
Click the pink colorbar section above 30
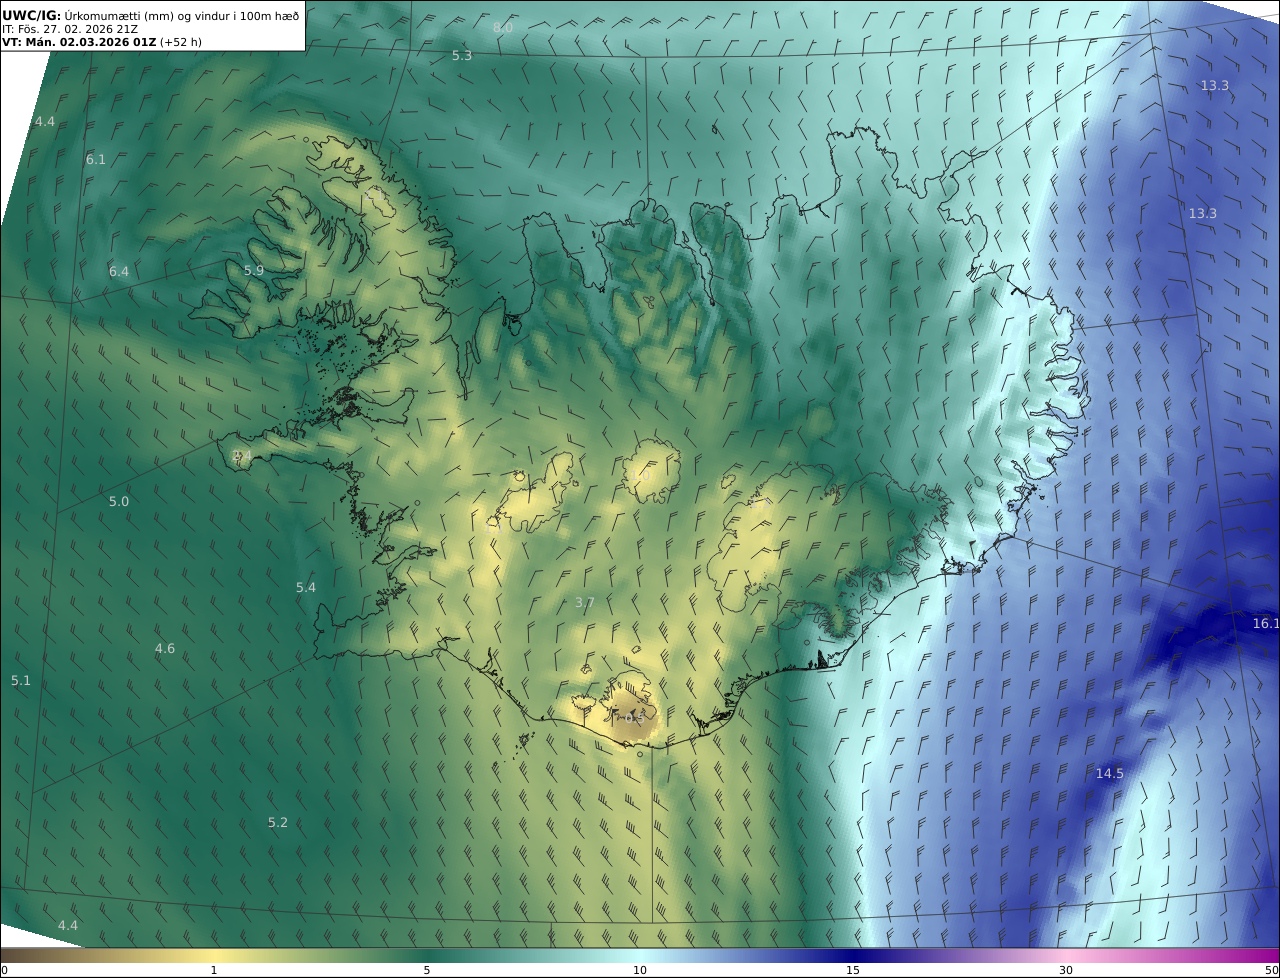1066,955
